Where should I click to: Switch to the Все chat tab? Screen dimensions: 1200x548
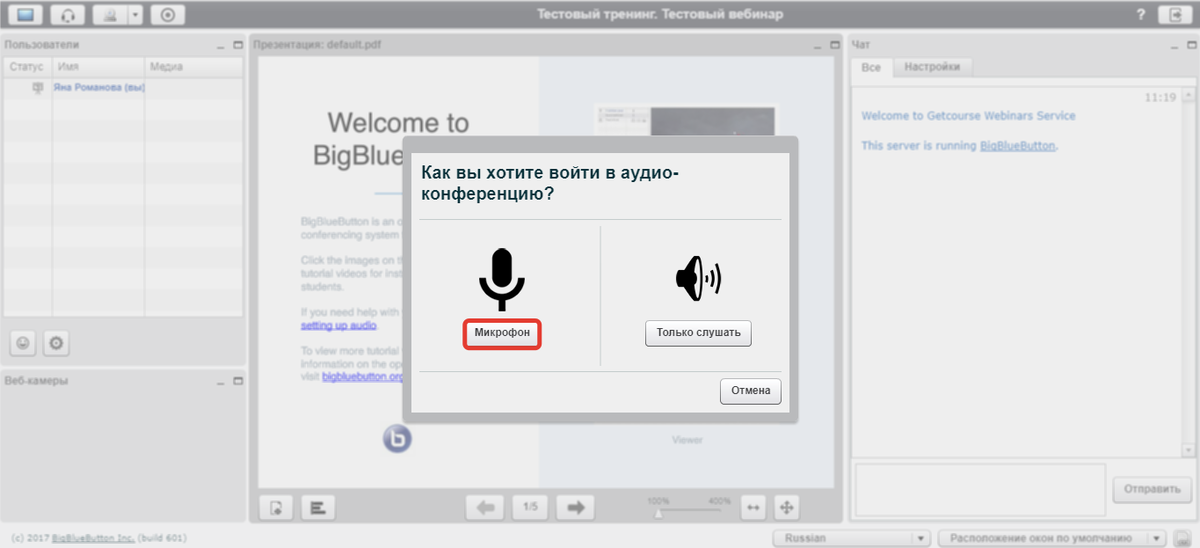[x=871, y=67]
